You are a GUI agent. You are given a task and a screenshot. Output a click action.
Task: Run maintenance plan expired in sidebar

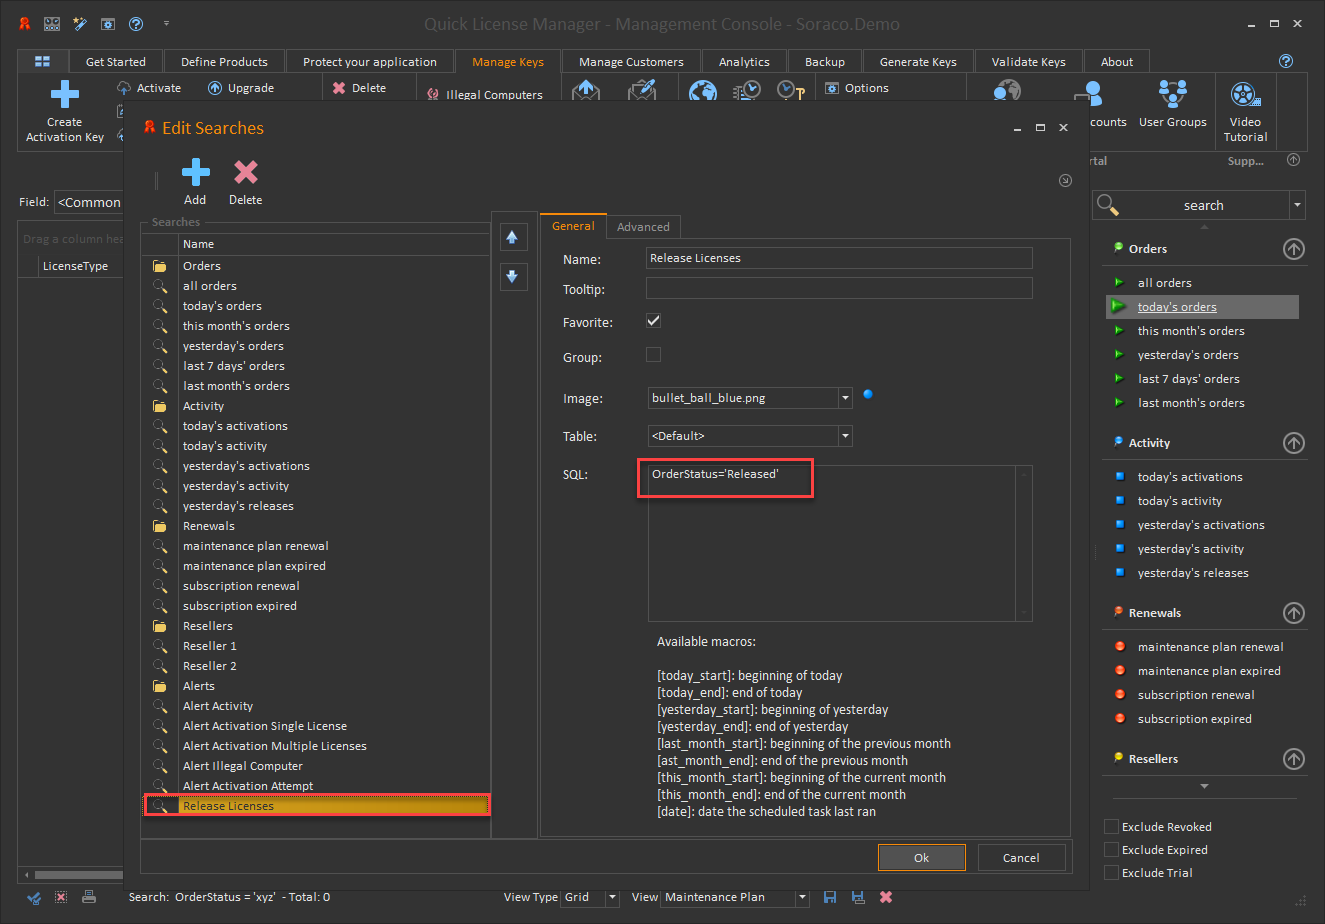1209,671
